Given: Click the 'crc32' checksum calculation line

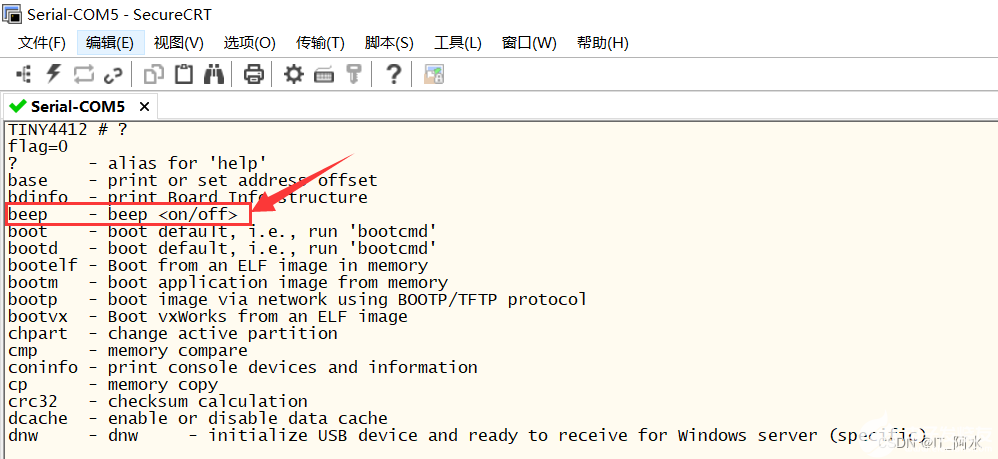Looking at the screenshot, I should pos(158,402).
